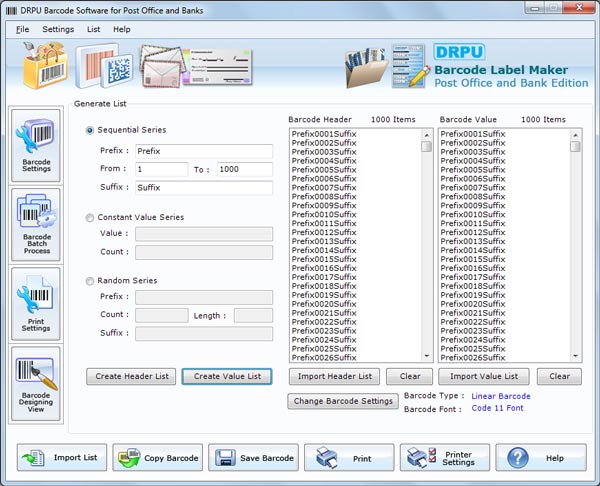600x486 pixels.
Task: Click the blue question mark Help icon
Action: click(x=518, y=458)
